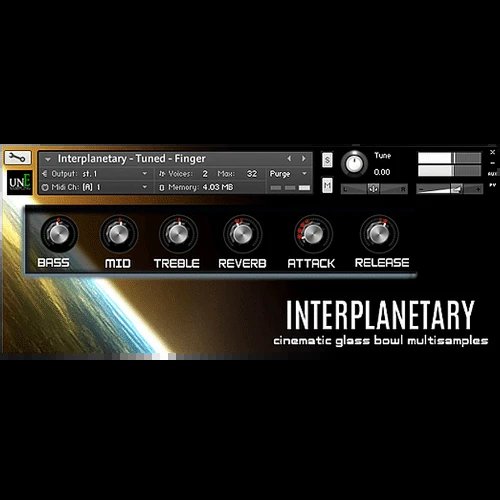Collapse instrument header with the triangle arrow
Screen dimensions: 500x500
[x=48, y=159]
